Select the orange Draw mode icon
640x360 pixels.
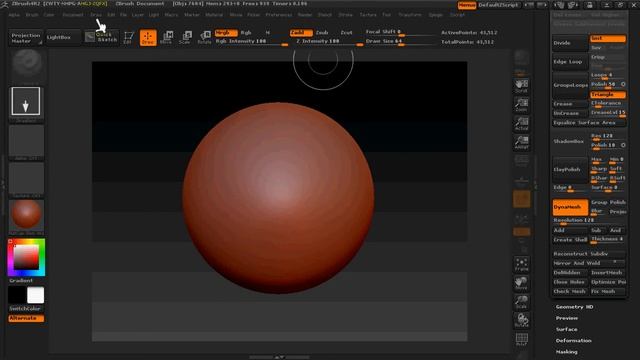click(148, 38)
